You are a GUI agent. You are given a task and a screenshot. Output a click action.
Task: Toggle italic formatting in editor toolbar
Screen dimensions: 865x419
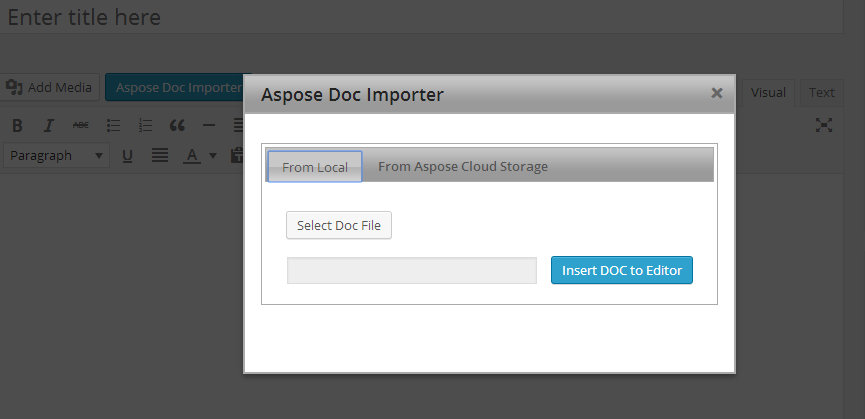click(49, 126)
